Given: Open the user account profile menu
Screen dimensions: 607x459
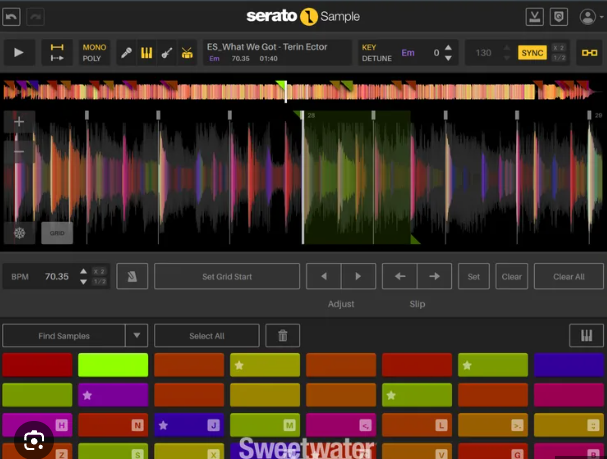Looking at the screenshot, I should coord(591,17).
